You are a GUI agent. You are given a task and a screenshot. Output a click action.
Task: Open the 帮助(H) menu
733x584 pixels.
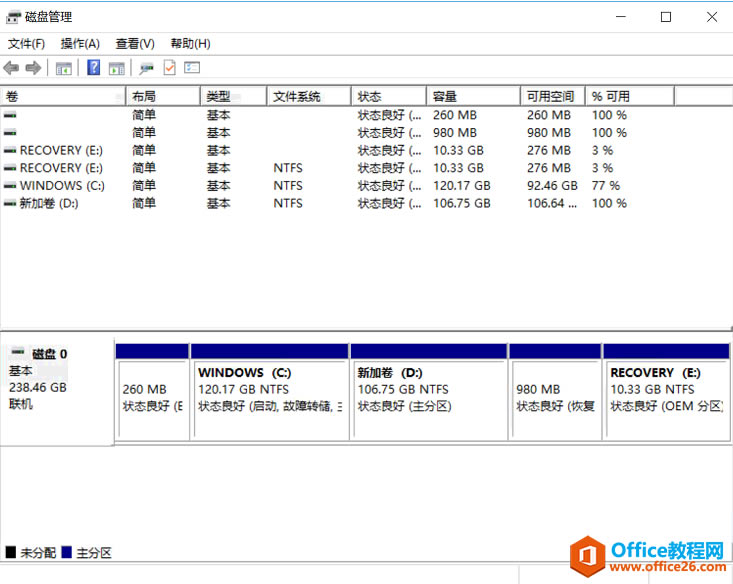190,44
